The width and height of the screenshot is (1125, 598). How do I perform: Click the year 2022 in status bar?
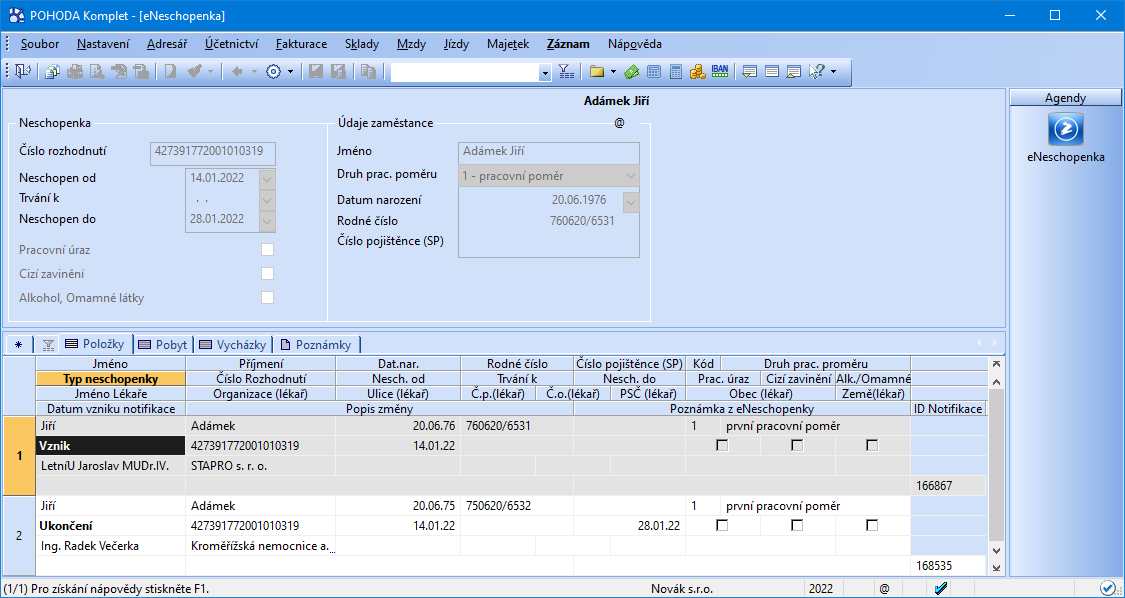click(821, 589)
